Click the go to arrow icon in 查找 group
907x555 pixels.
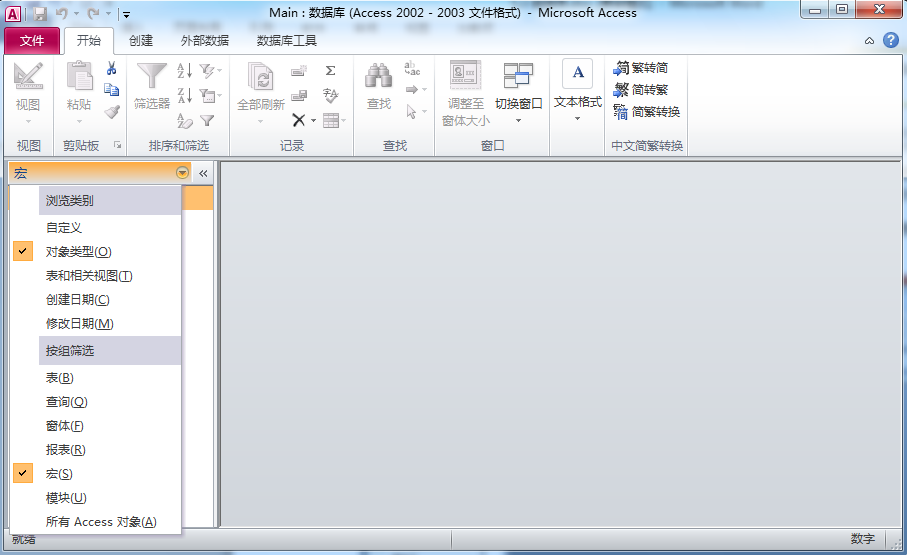412,90
